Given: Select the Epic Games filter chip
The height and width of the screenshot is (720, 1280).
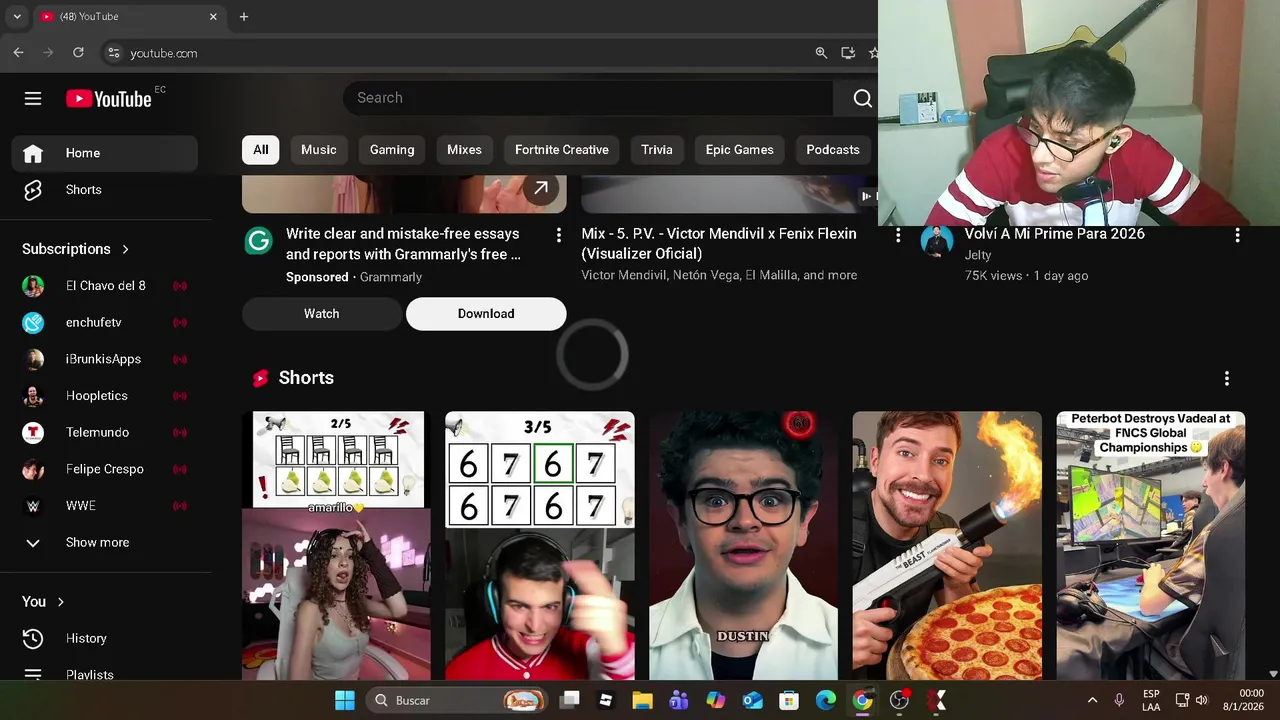Looking at the screenshot, I should [740, 150].
